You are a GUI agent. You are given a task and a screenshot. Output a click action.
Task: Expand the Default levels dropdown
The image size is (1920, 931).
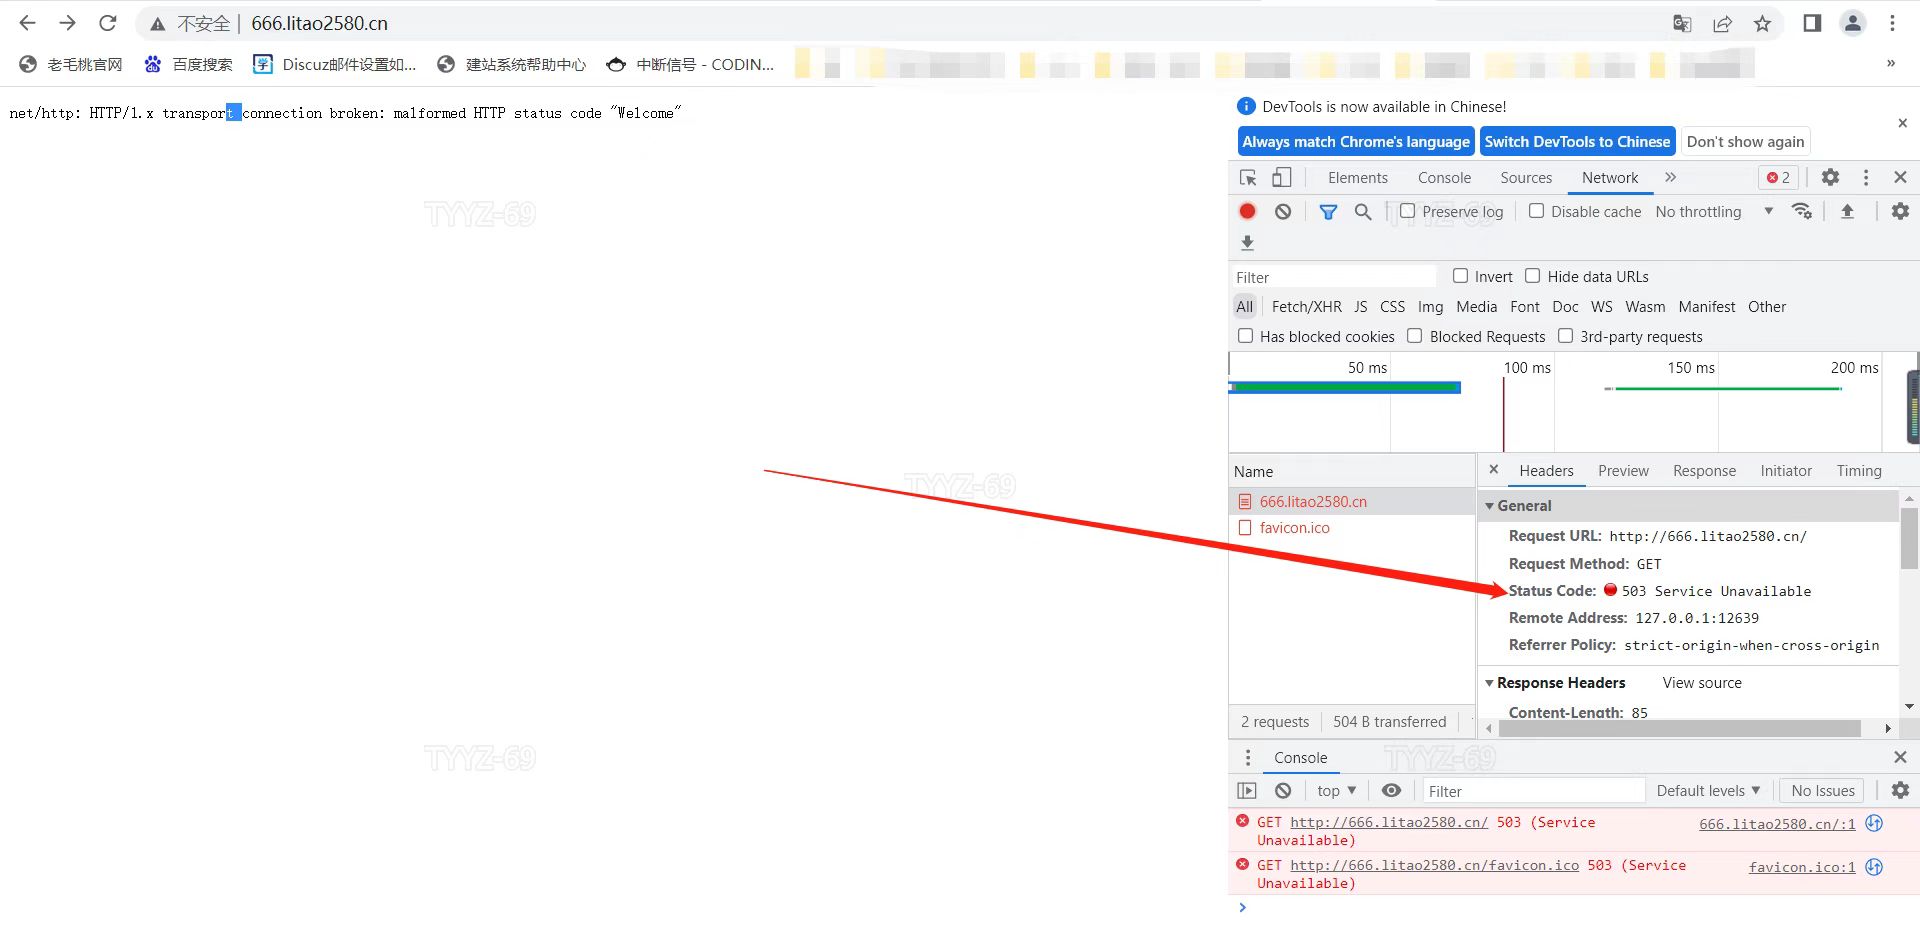tap(1707, 791)
